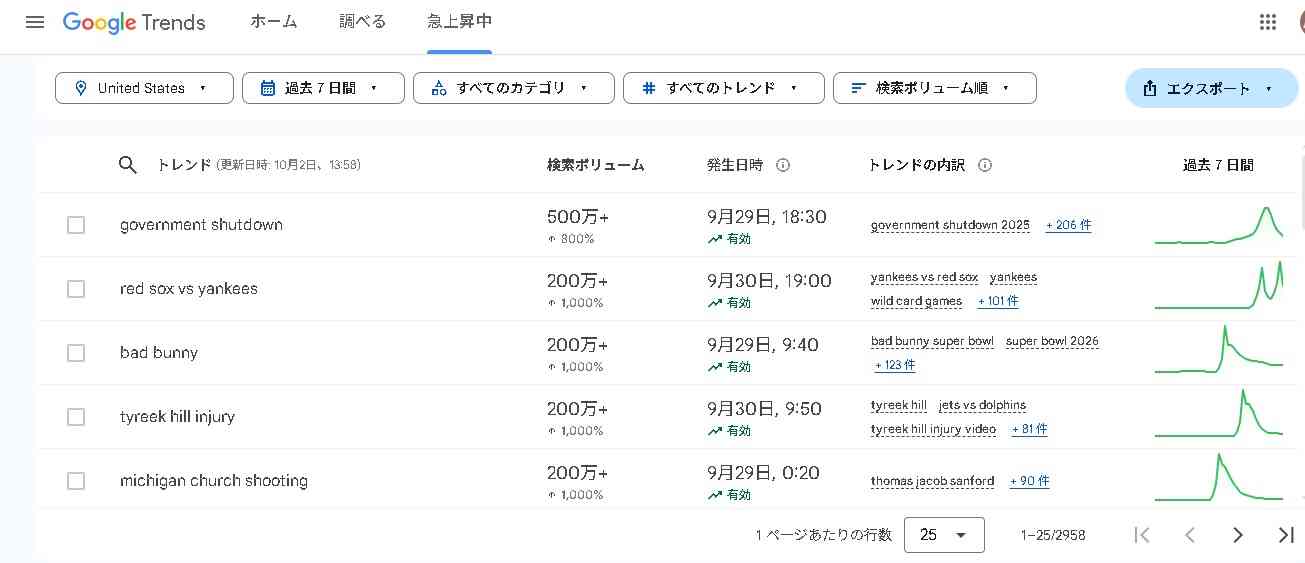Click the export share icon
This screenshot has height=563, width=1305.
[1150, 88]
